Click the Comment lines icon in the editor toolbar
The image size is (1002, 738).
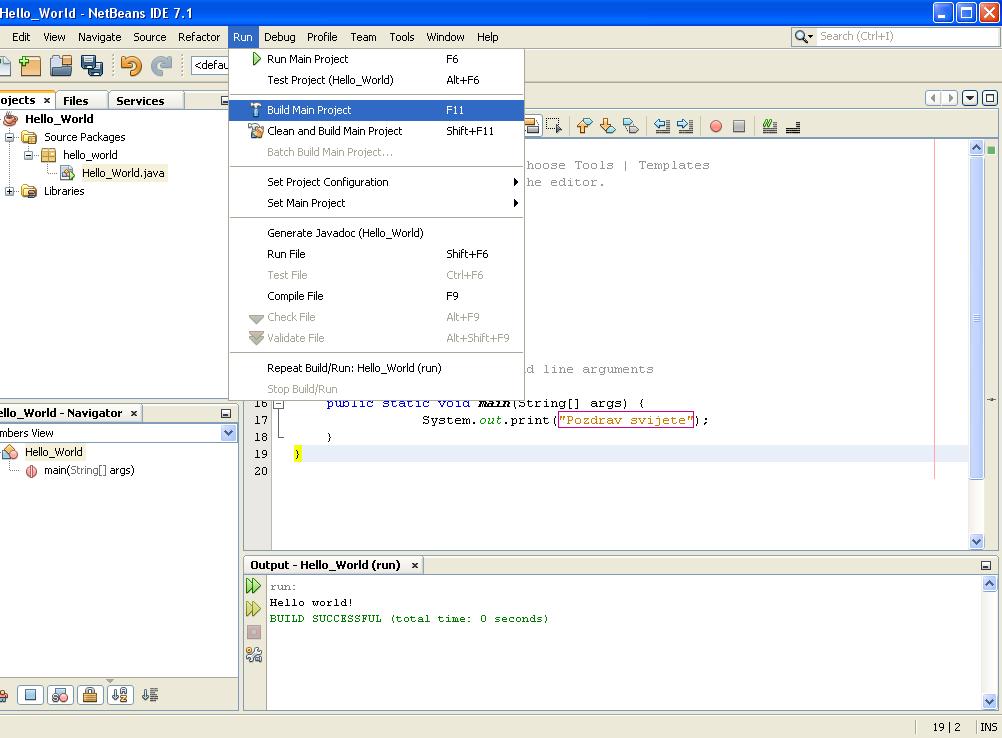[769, 126]
